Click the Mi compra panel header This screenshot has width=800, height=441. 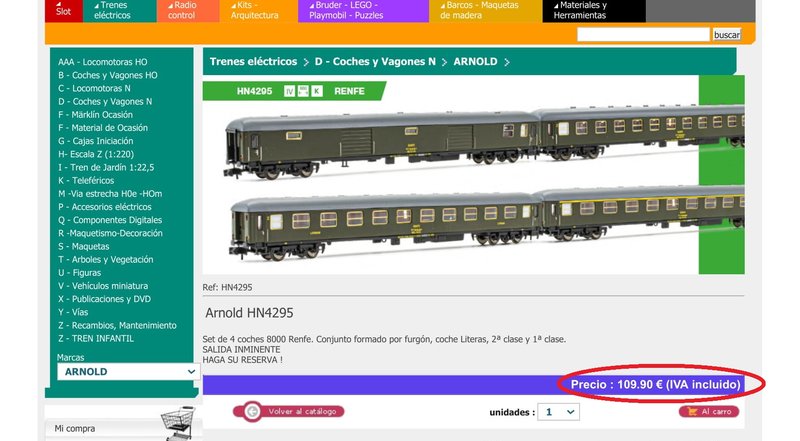pos(122,428)
